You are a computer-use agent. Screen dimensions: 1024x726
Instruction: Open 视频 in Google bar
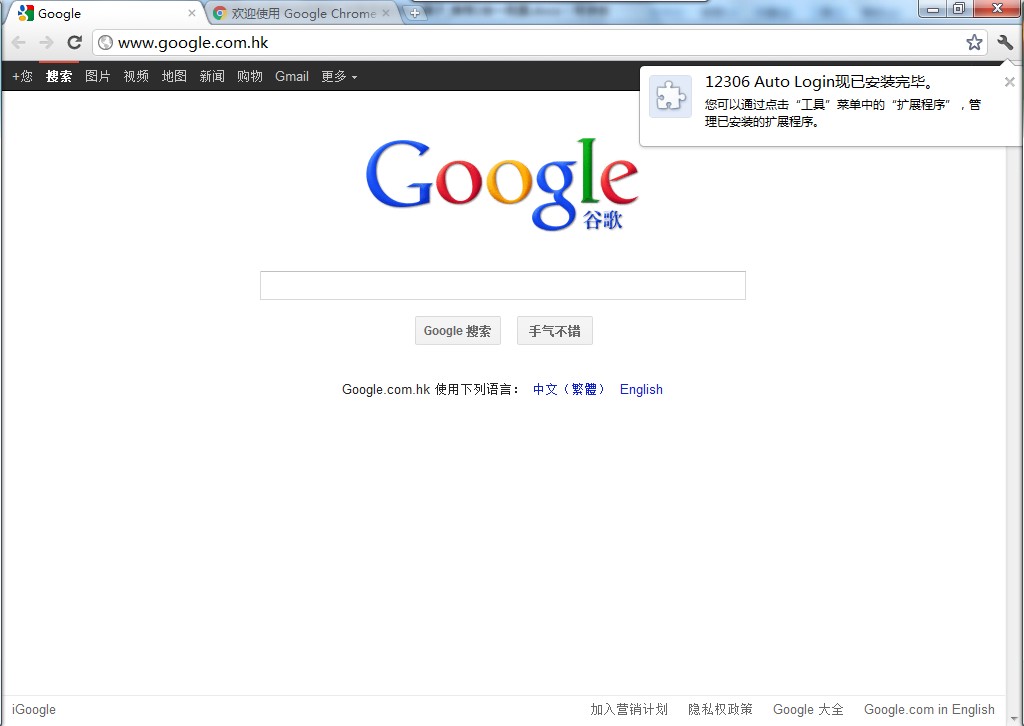[136, 76]
